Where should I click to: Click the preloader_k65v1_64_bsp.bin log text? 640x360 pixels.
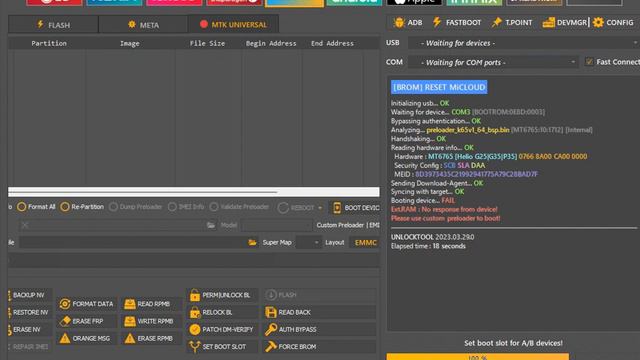pyautogui.click(x=468, y=130)
